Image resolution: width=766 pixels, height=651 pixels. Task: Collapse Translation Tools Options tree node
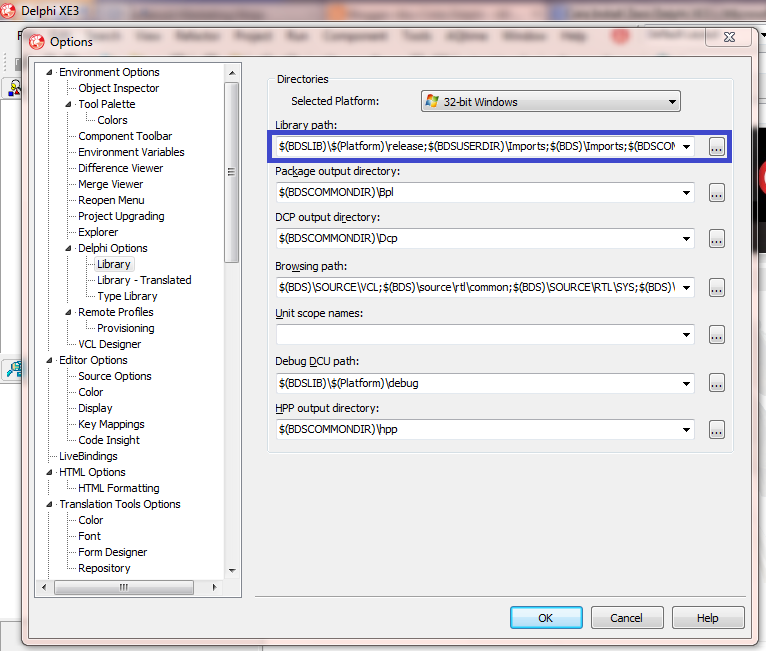(x=49, y=504)
